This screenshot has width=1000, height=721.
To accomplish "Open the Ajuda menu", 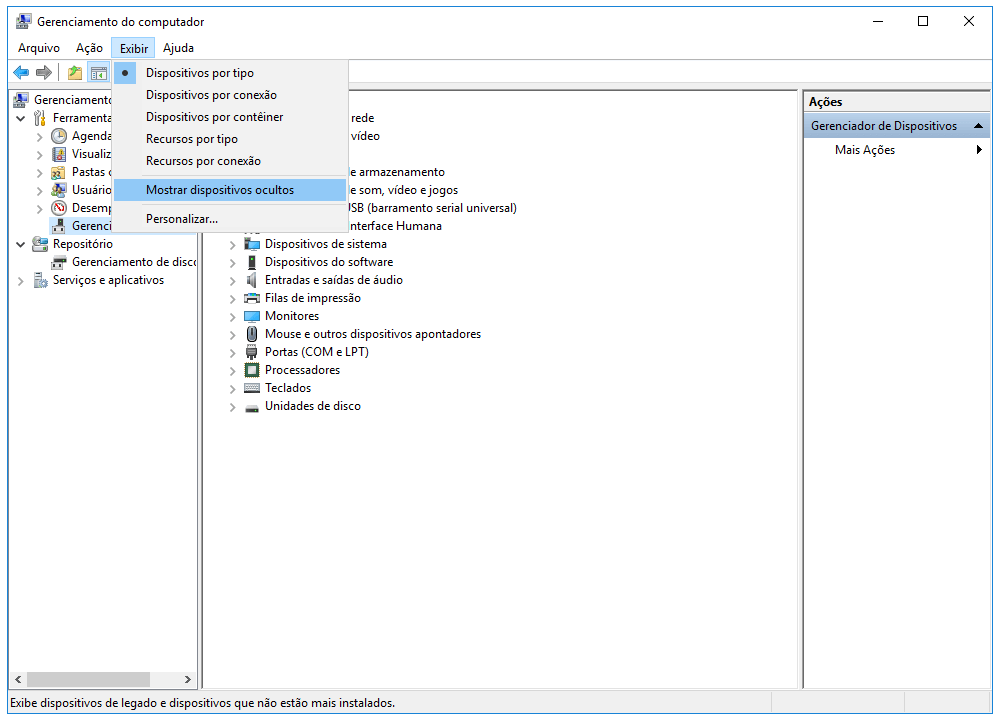I will tap(178, 47).
